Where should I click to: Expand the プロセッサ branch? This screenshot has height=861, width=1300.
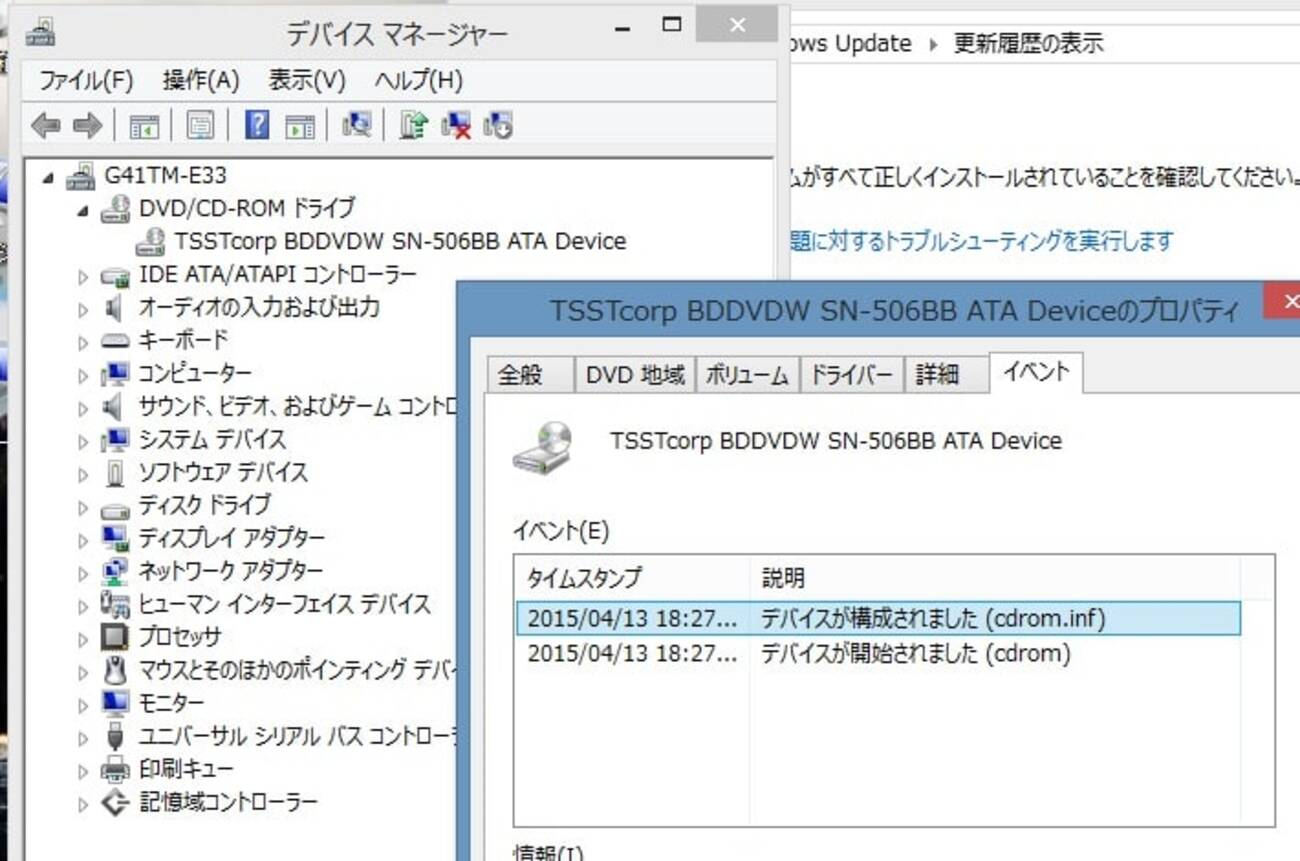(x=83, y=638)
